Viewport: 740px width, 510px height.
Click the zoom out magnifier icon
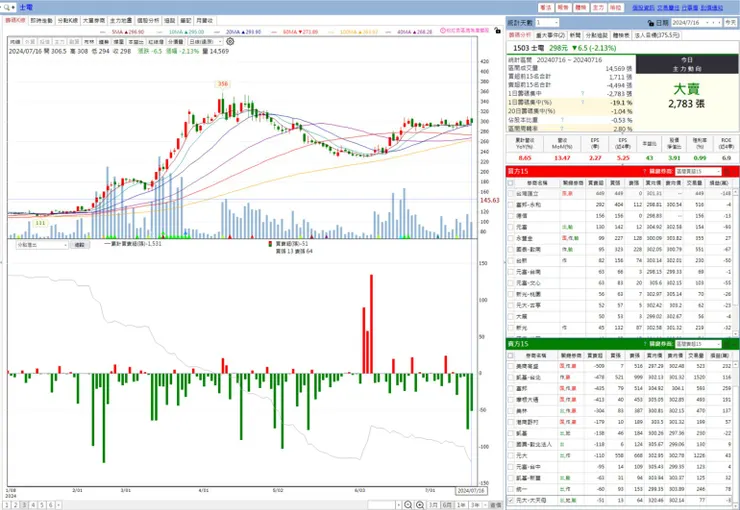(408, 505)
